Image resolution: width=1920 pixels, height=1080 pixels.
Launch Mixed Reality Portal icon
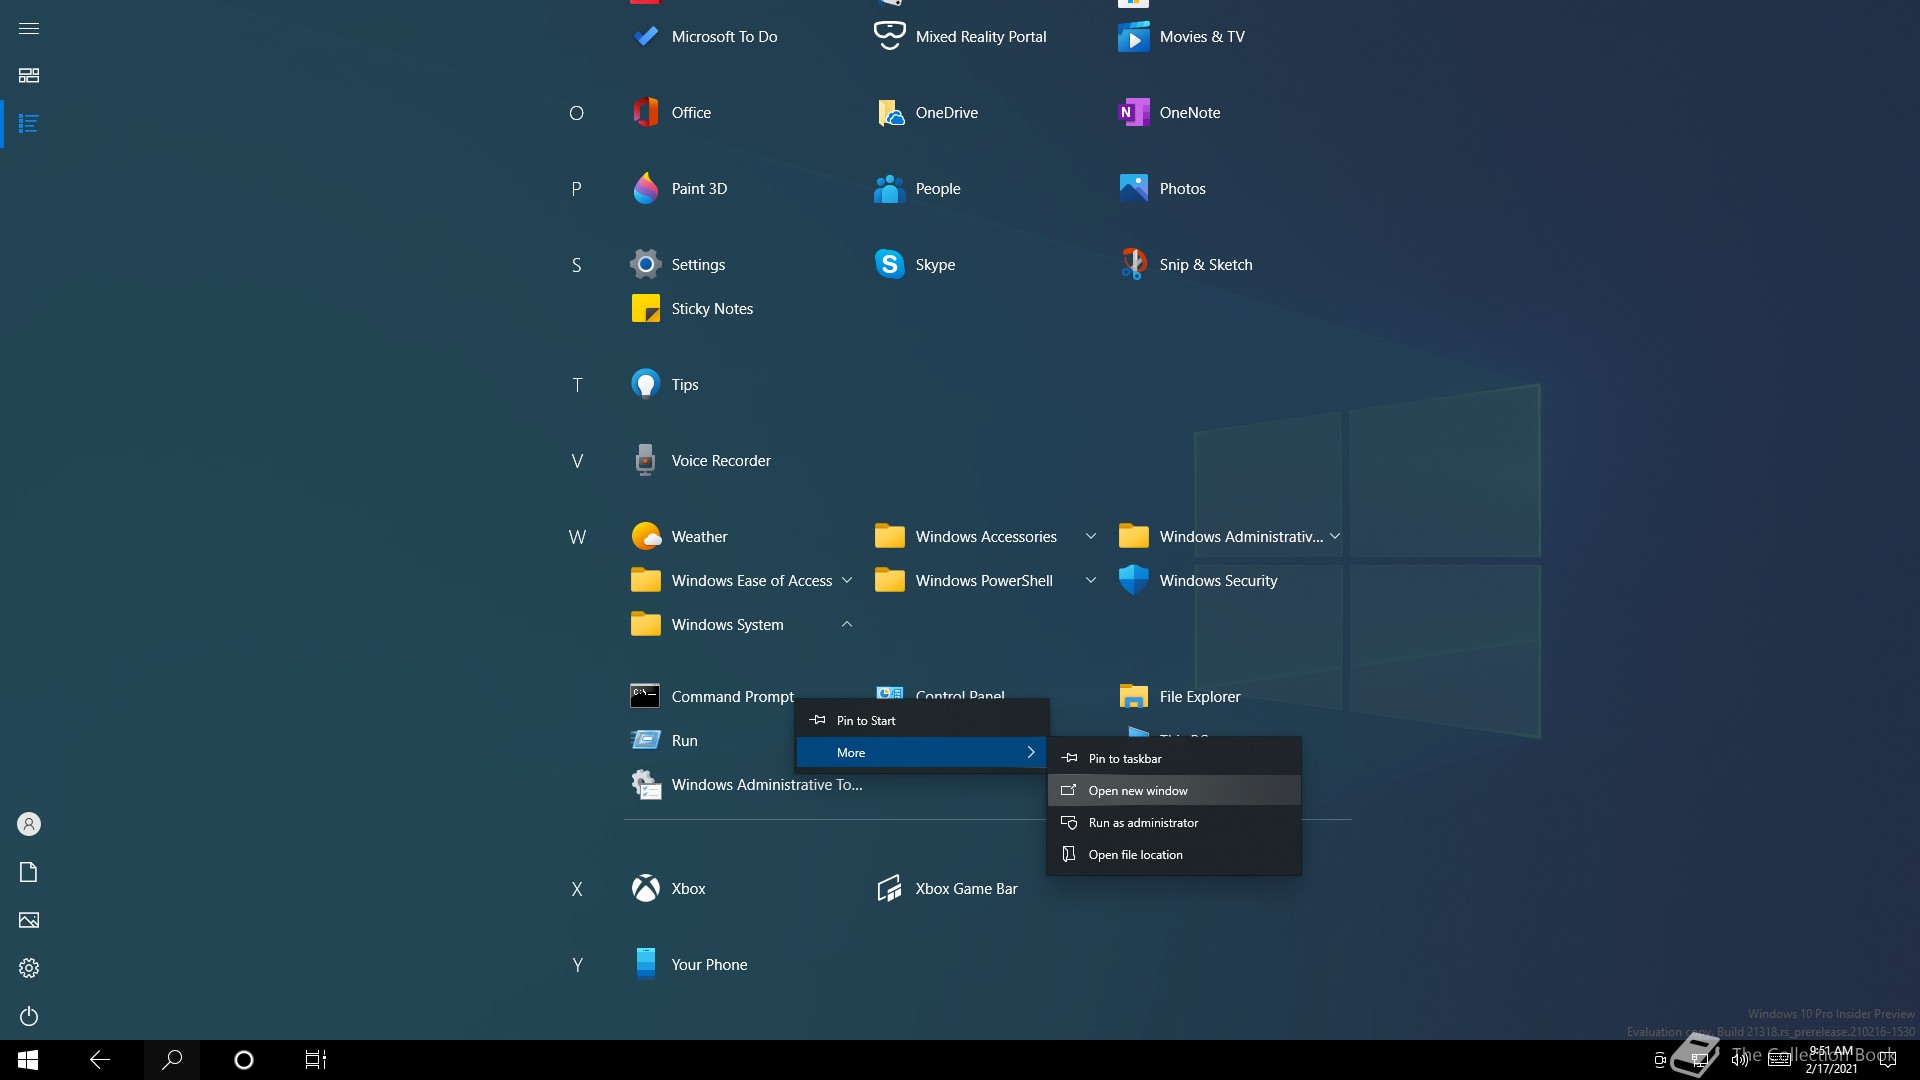coord(889,37)
